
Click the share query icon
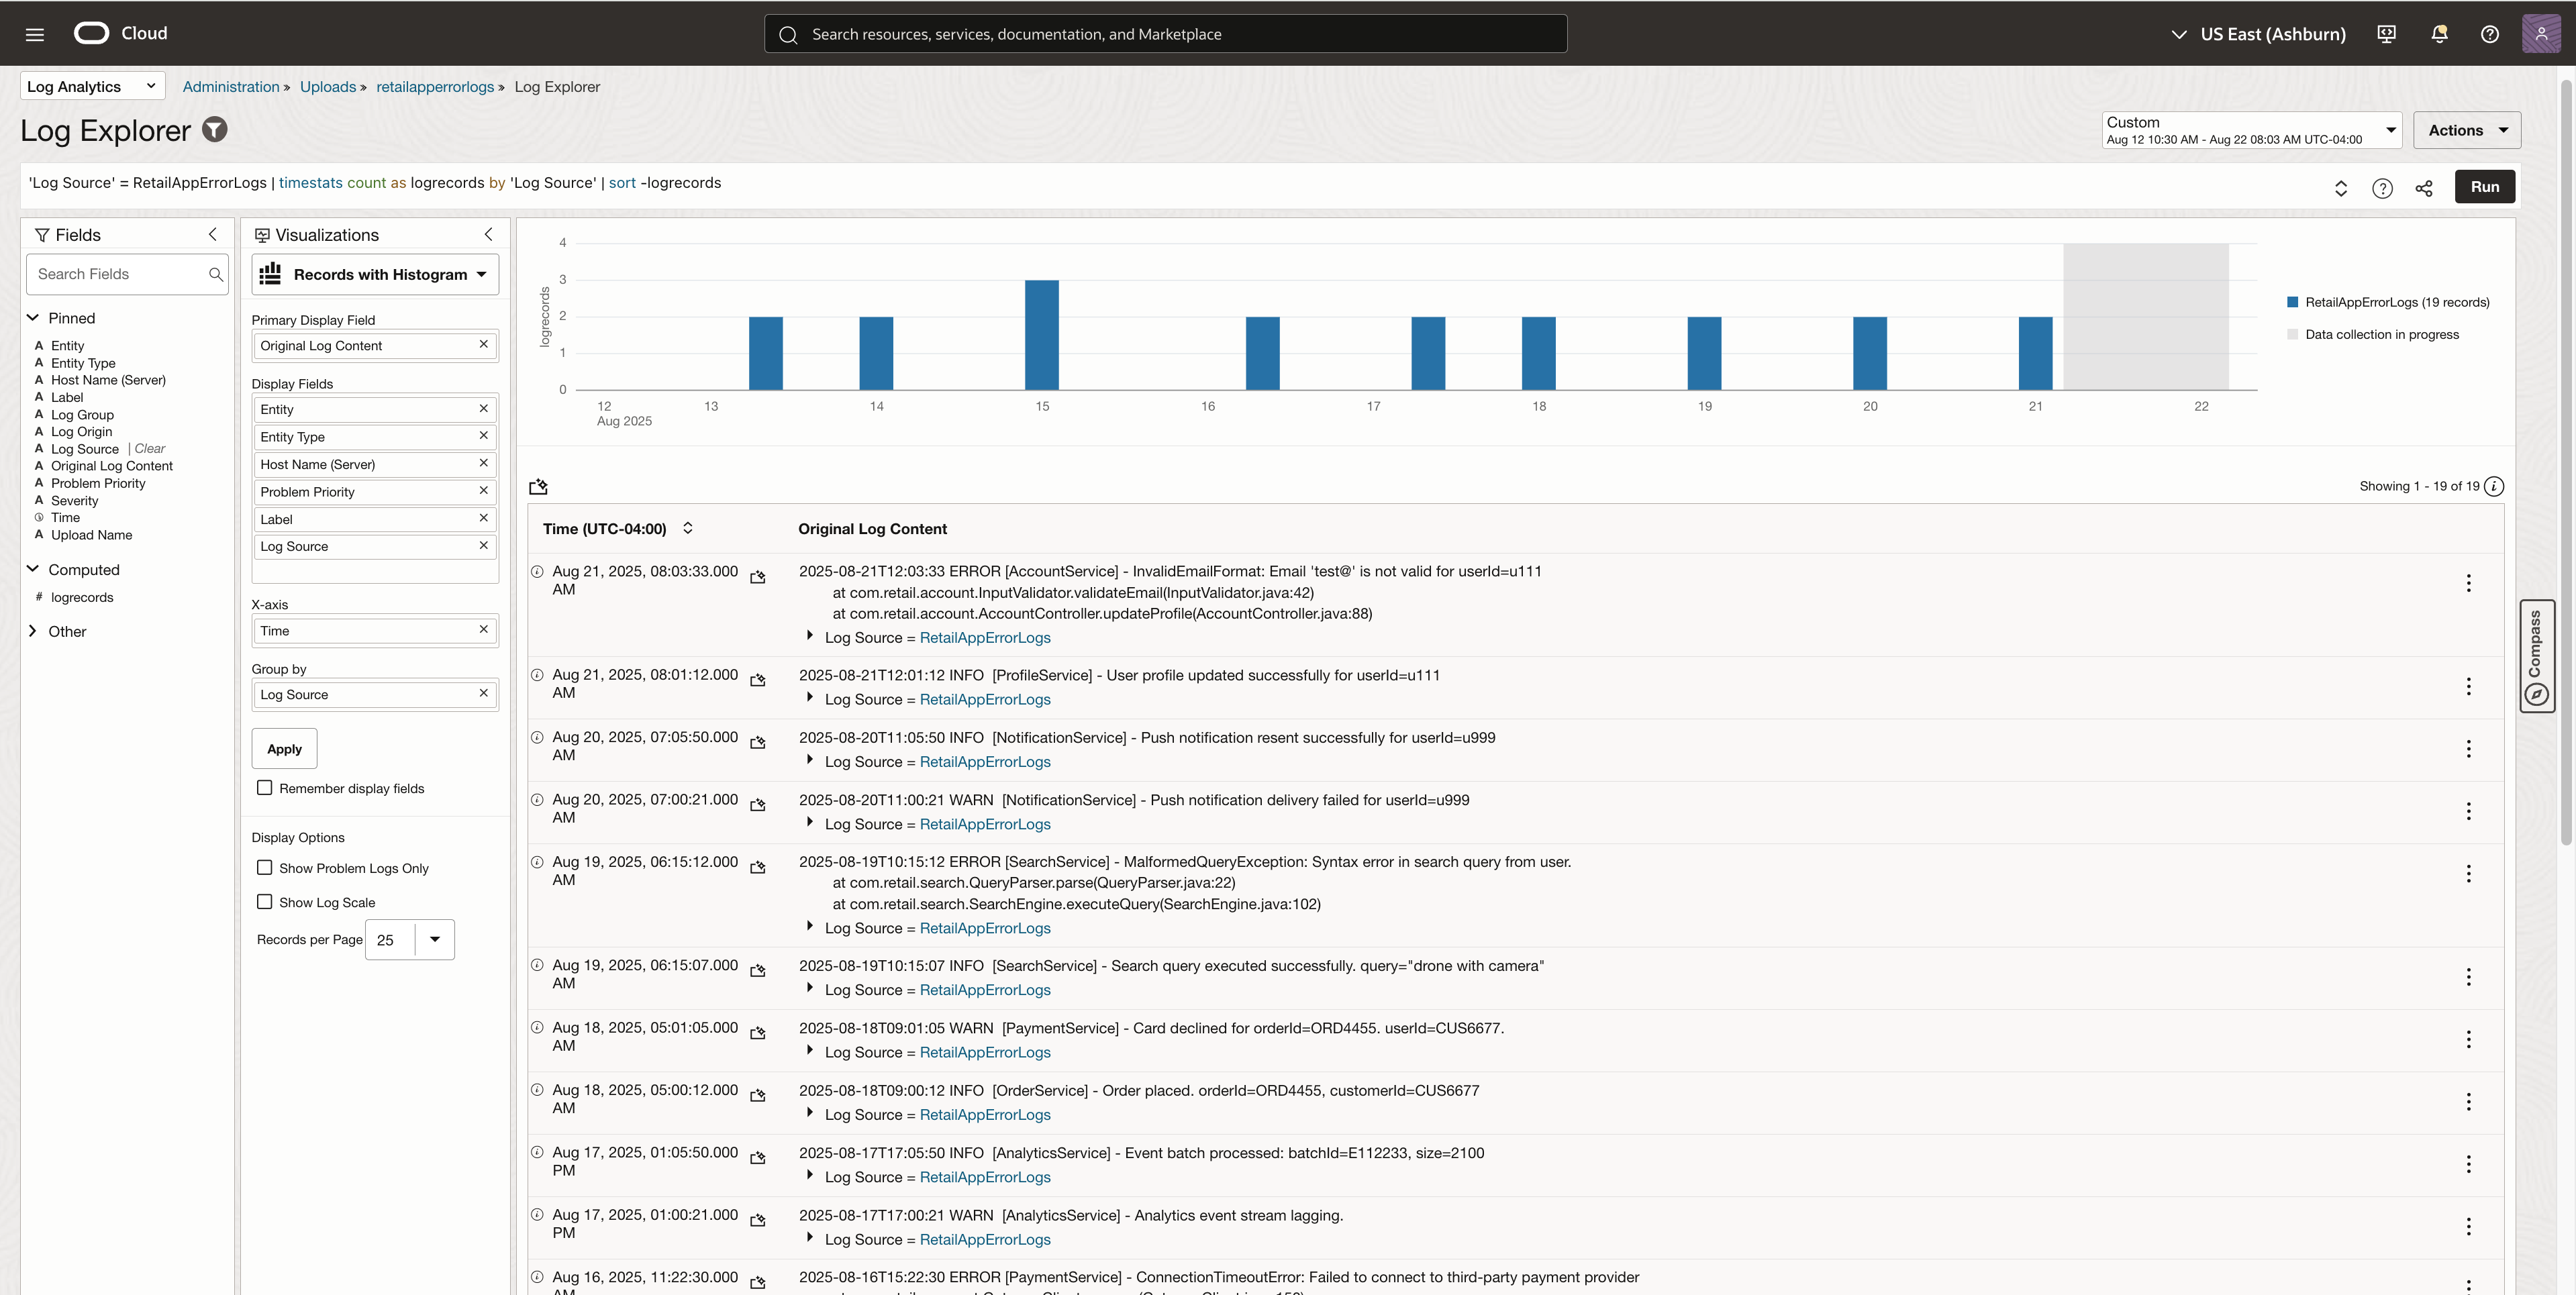tap(2424, 188)
